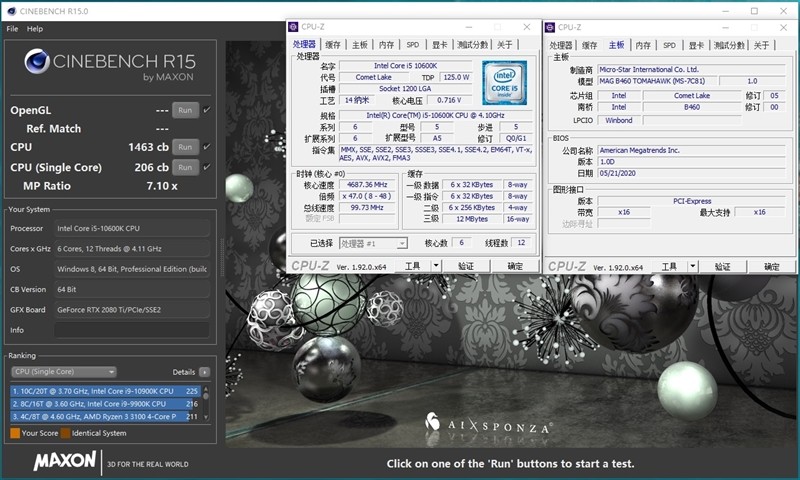
Task: Open the 处理器 #1 selection dropdown
Action: coord(373,243)
